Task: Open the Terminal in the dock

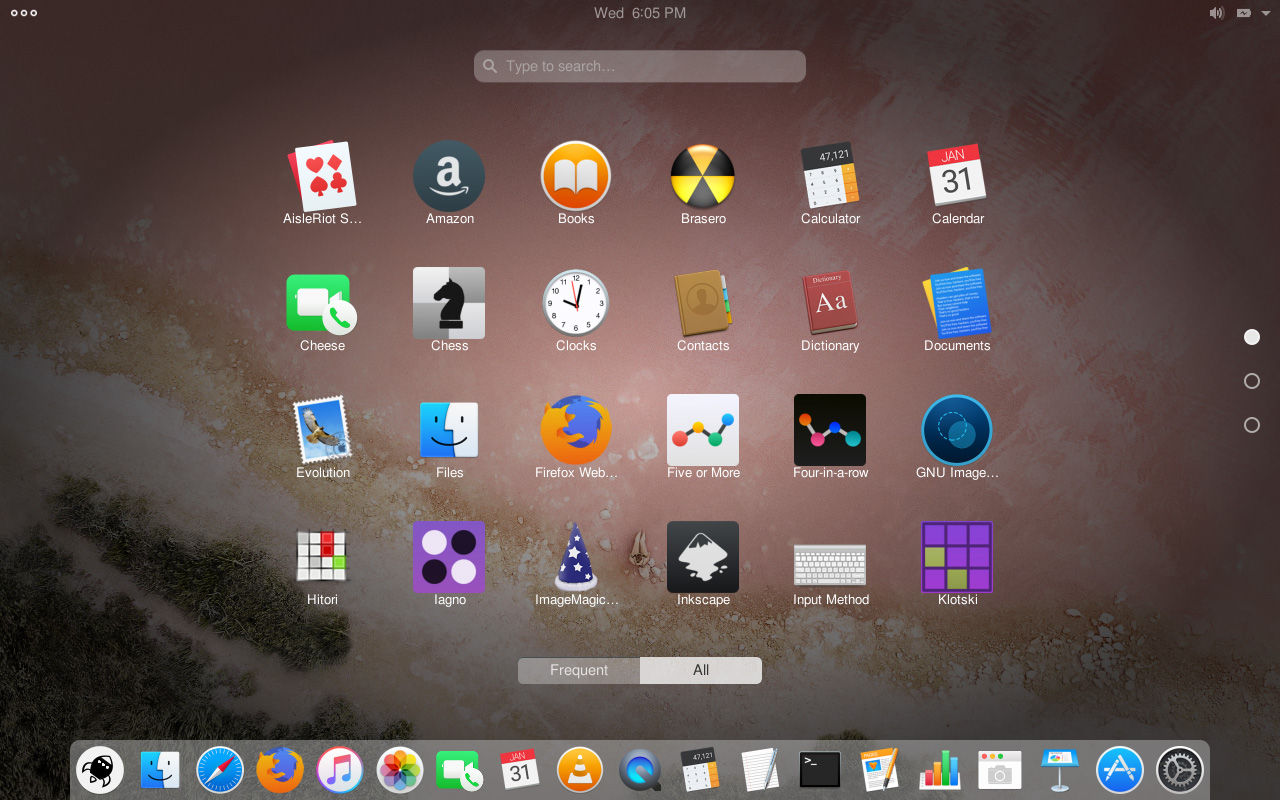Action: coord(820,770)
